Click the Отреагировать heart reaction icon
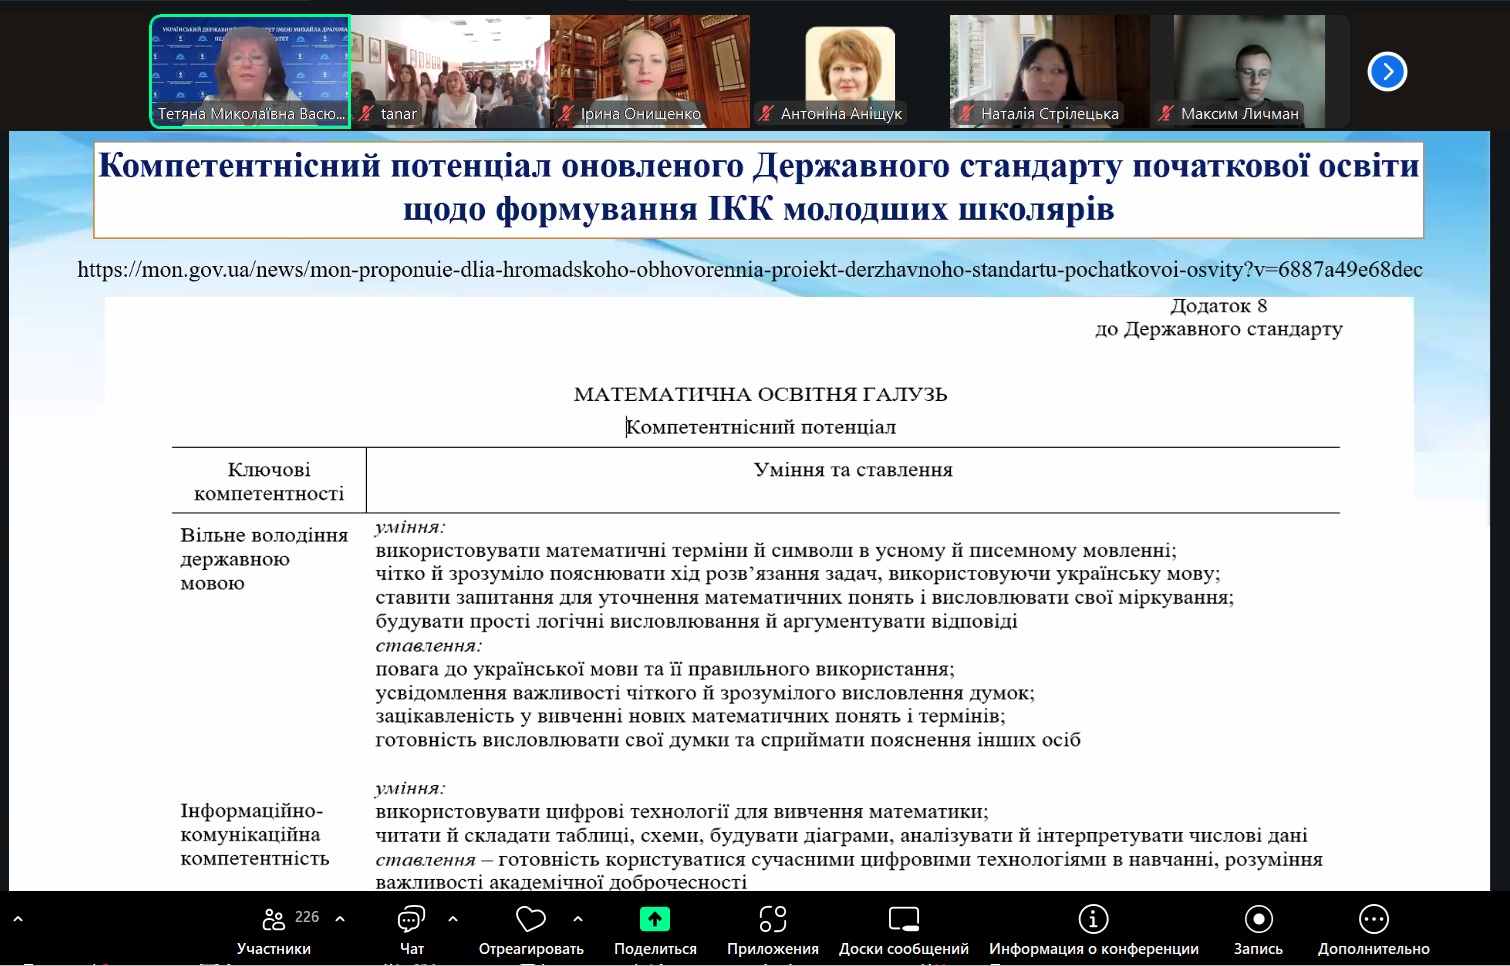 coord(530,920)
